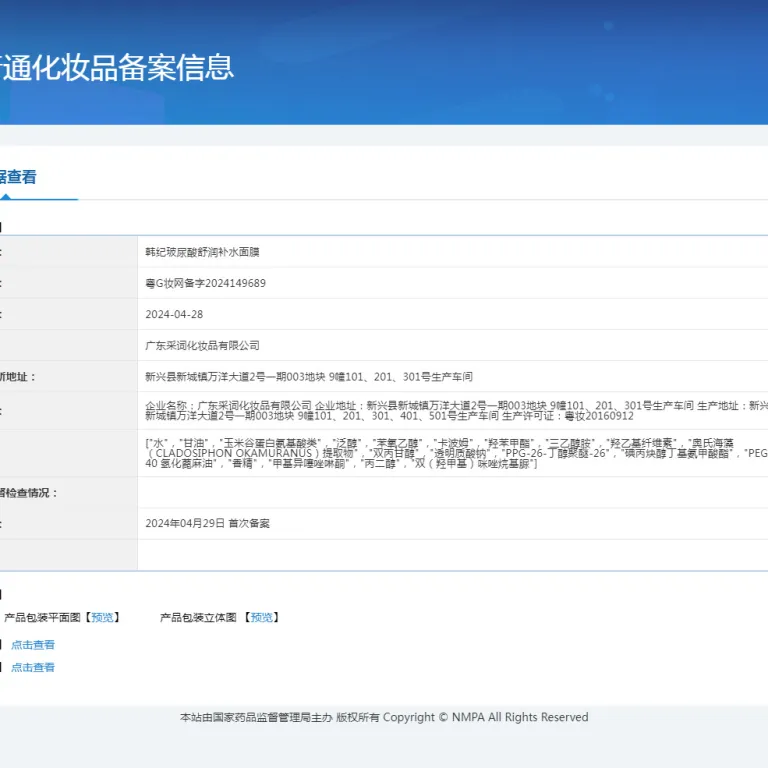768x768 pixels.
Task: Select the product name 韩纪玻尿酸舒润补水面膜
Action: click(202, 252)
